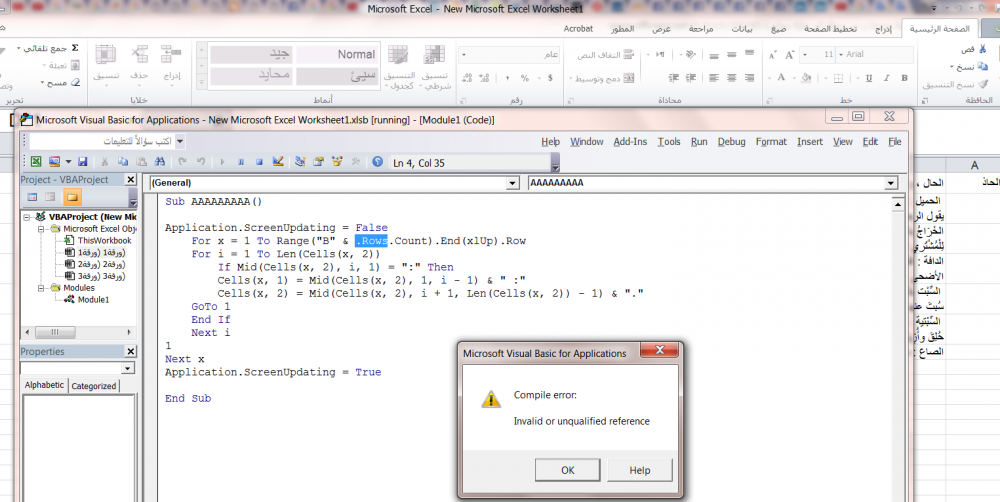
Task: Select ThisWorkbook in project tree
Action: tap(104, 240)
